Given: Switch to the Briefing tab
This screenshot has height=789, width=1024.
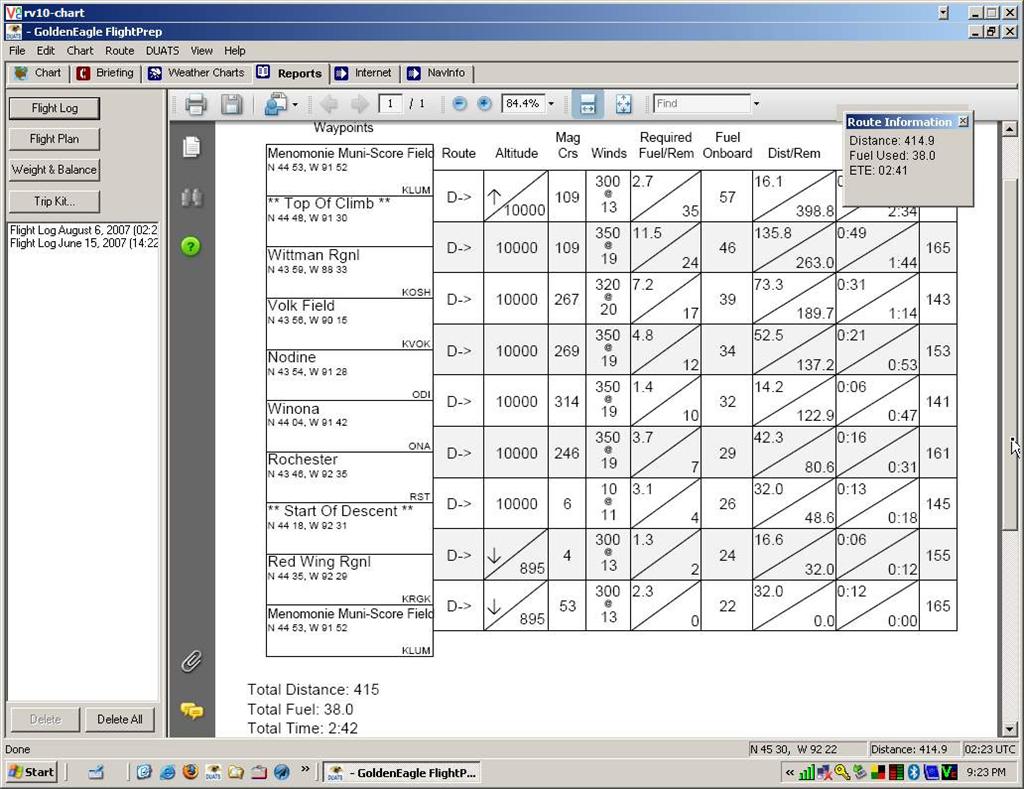Looking at the screenshot, I should (105, 73).
